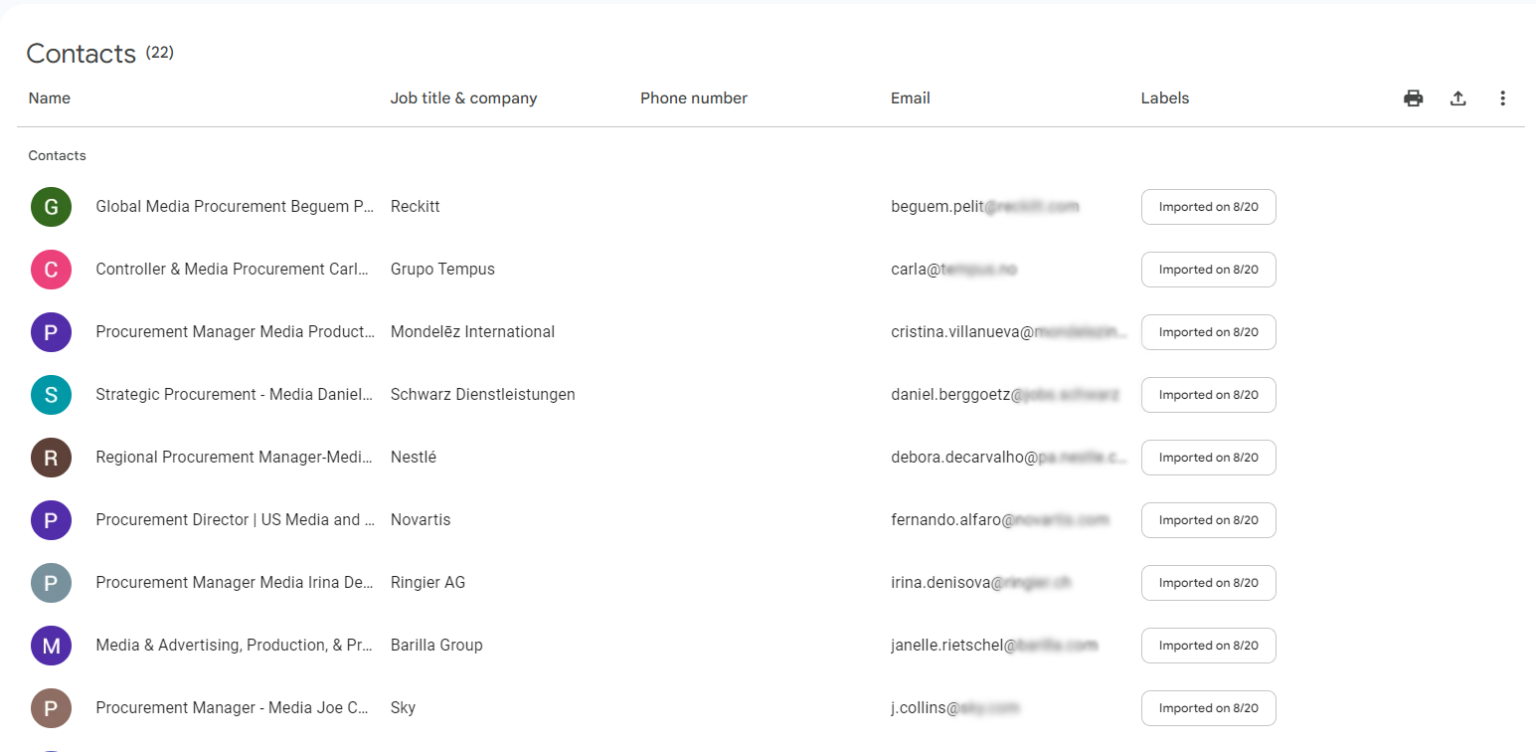The image size is (1536, 752).
Task: Click the "M" avatar of the Barilla Group contact
Action: [x=51, y=645]
